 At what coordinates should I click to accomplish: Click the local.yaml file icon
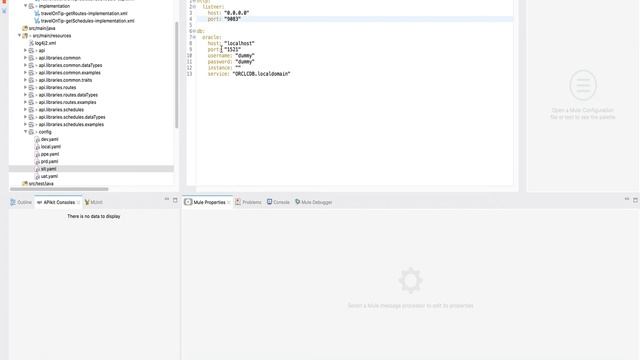pyautogui.click(x=37, y=147)
